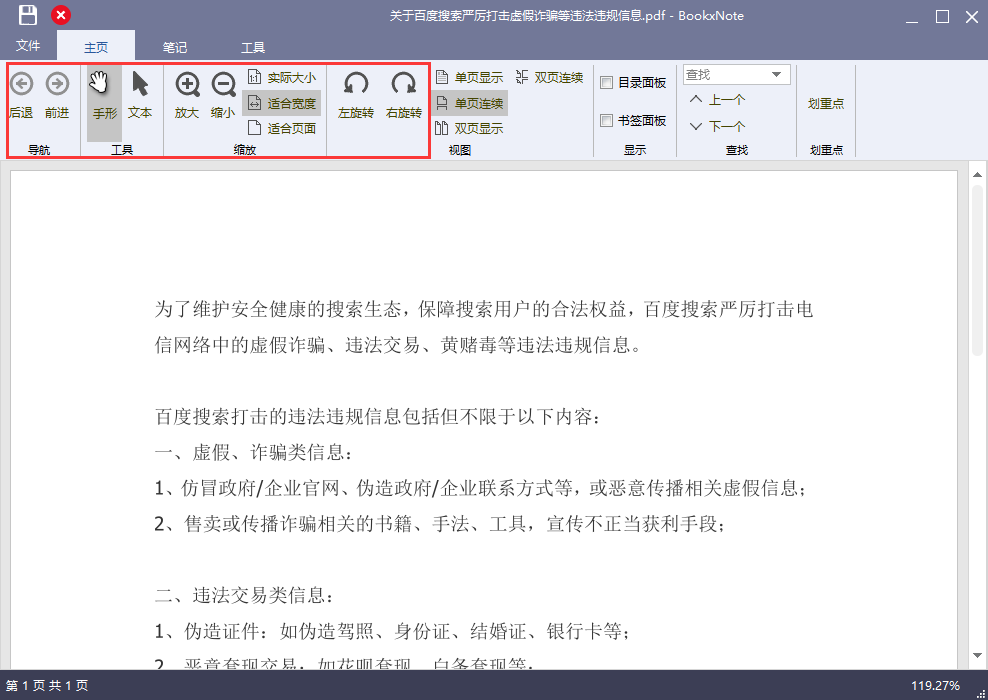Click the window title text BookxNote

tap(711, 16)
